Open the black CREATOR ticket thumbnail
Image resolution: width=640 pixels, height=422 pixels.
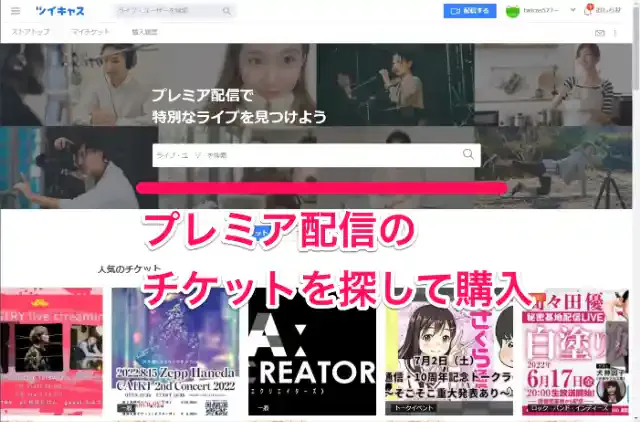(x=312, y=352)
